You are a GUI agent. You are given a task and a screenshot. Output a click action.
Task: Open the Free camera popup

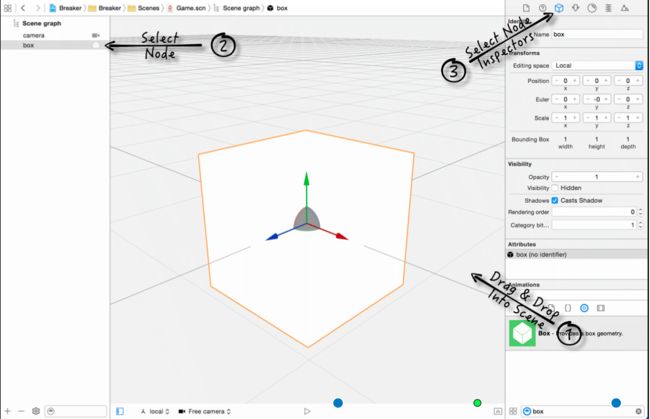(x=204, y=411)
